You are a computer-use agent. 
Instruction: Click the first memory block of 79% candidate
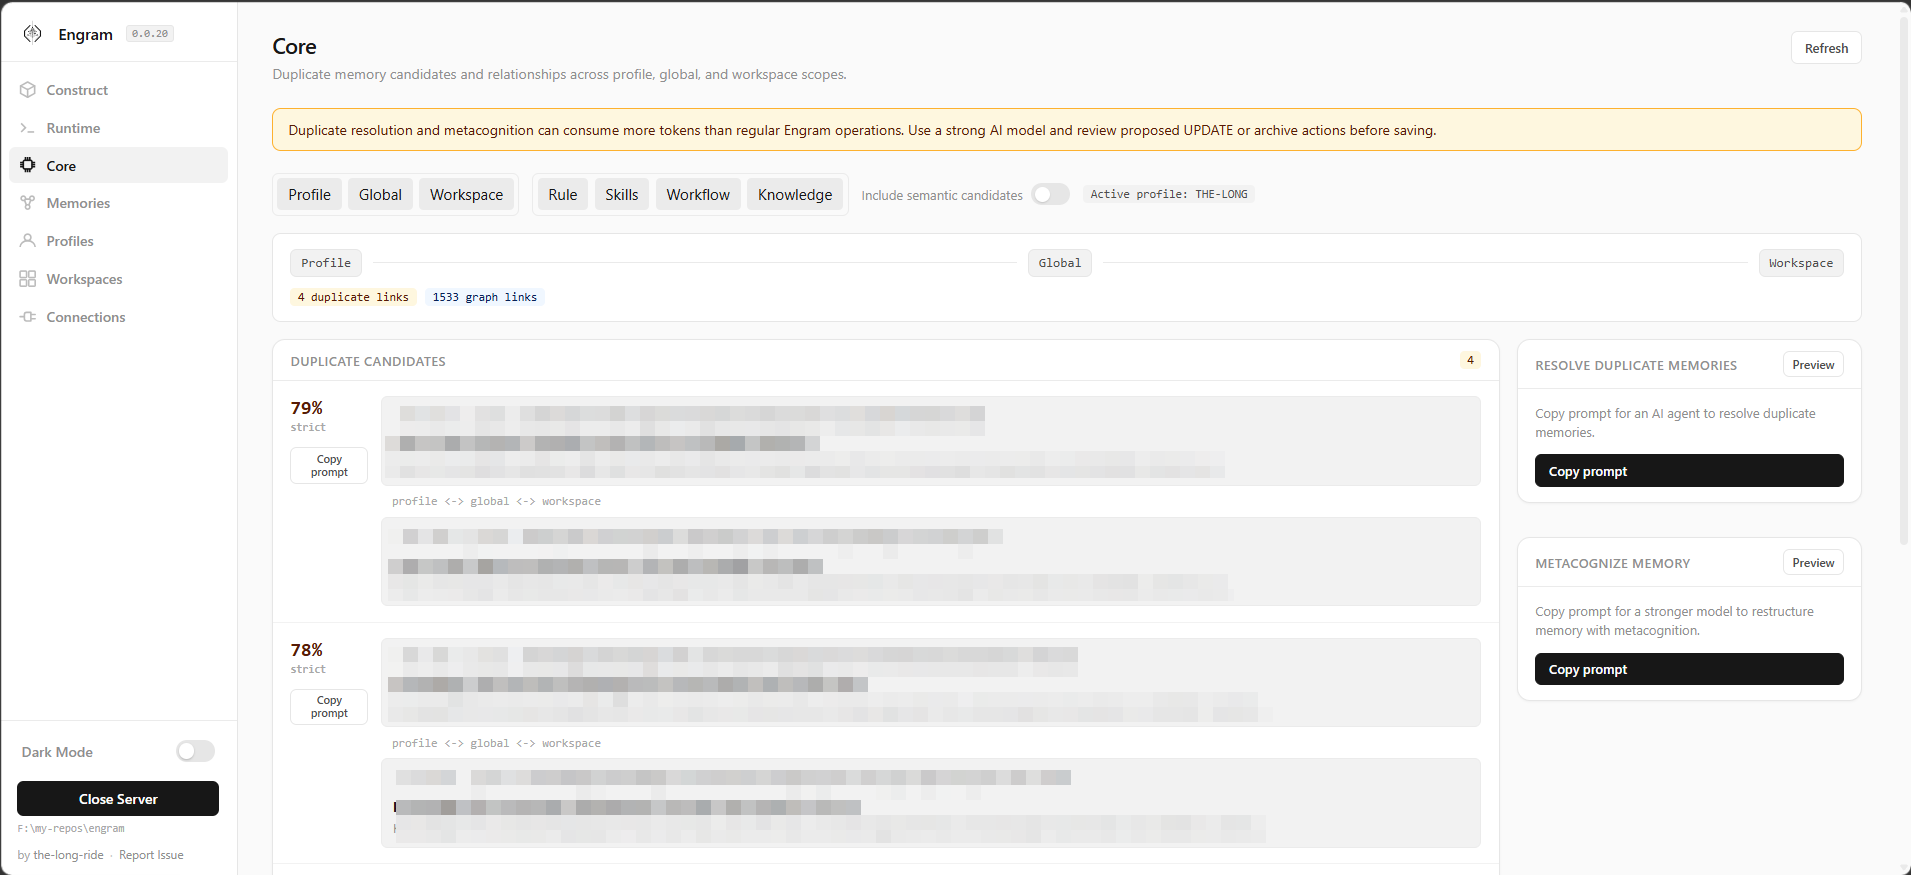tap(930, 441)
